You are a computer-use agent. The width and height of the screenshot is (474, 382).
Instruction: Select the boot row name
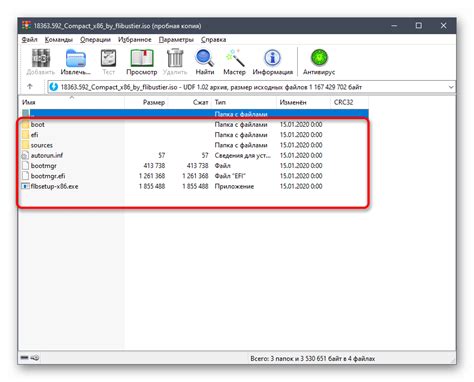pos(38,125)
